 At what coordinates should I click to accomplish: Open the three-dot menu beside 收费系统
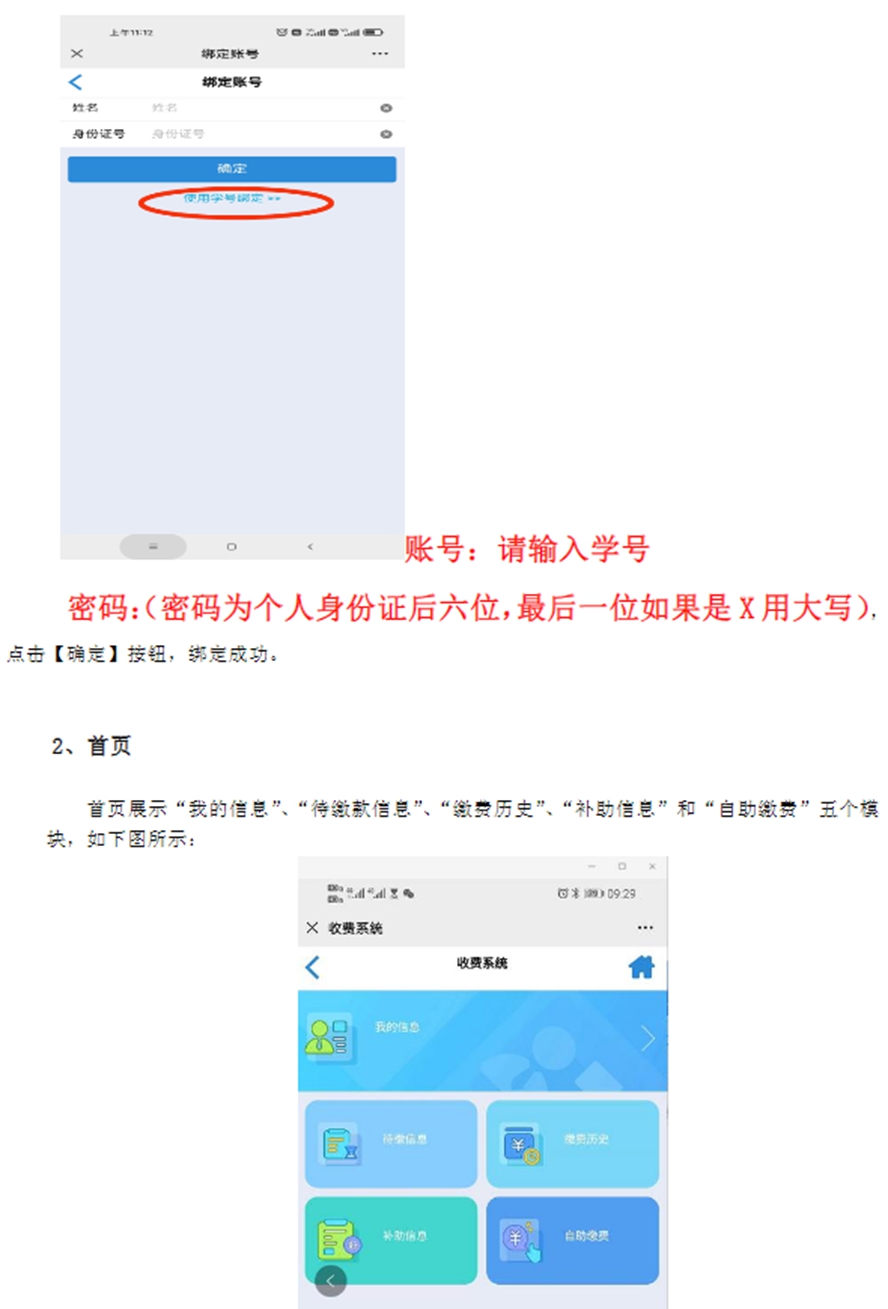pyautogui.click(x=645, y=928)
